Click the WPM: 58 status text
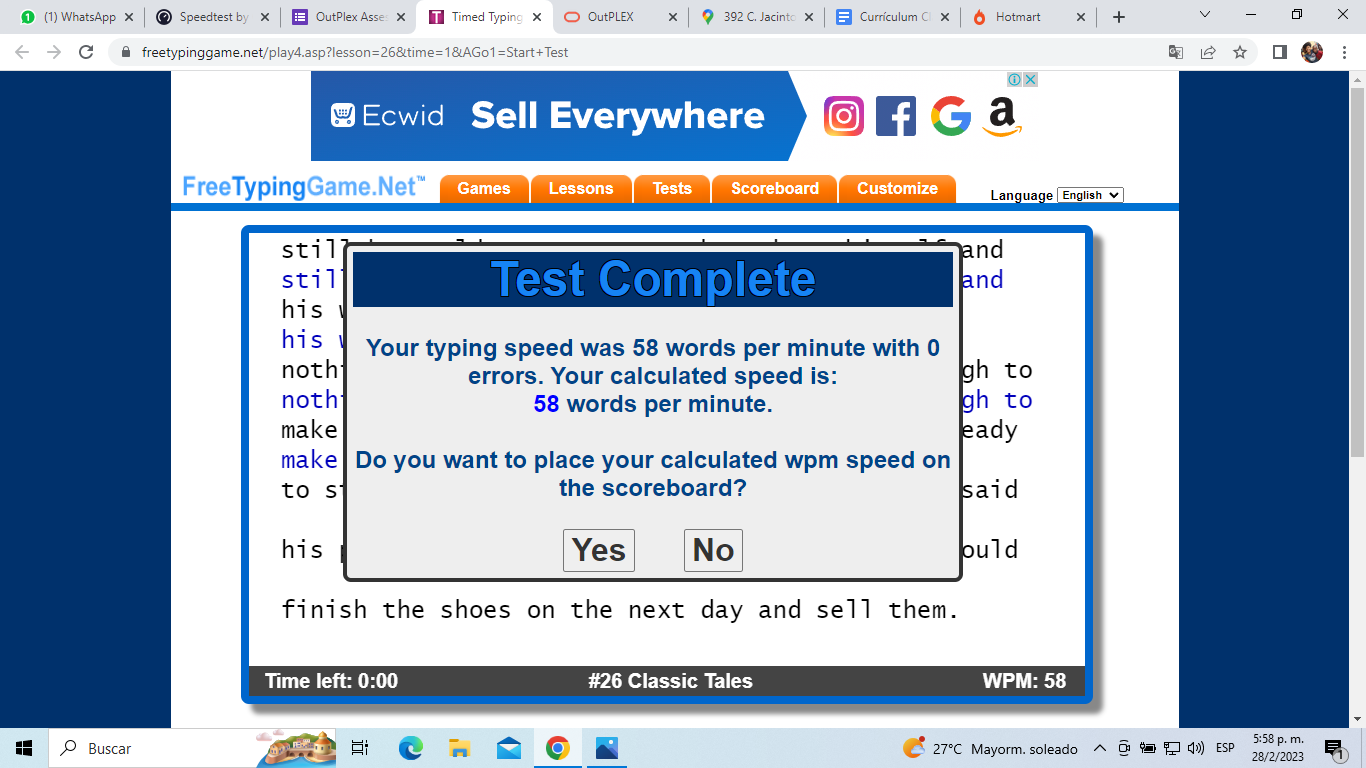This screenshot has height=768, width=1366. tap(1024, 681)
